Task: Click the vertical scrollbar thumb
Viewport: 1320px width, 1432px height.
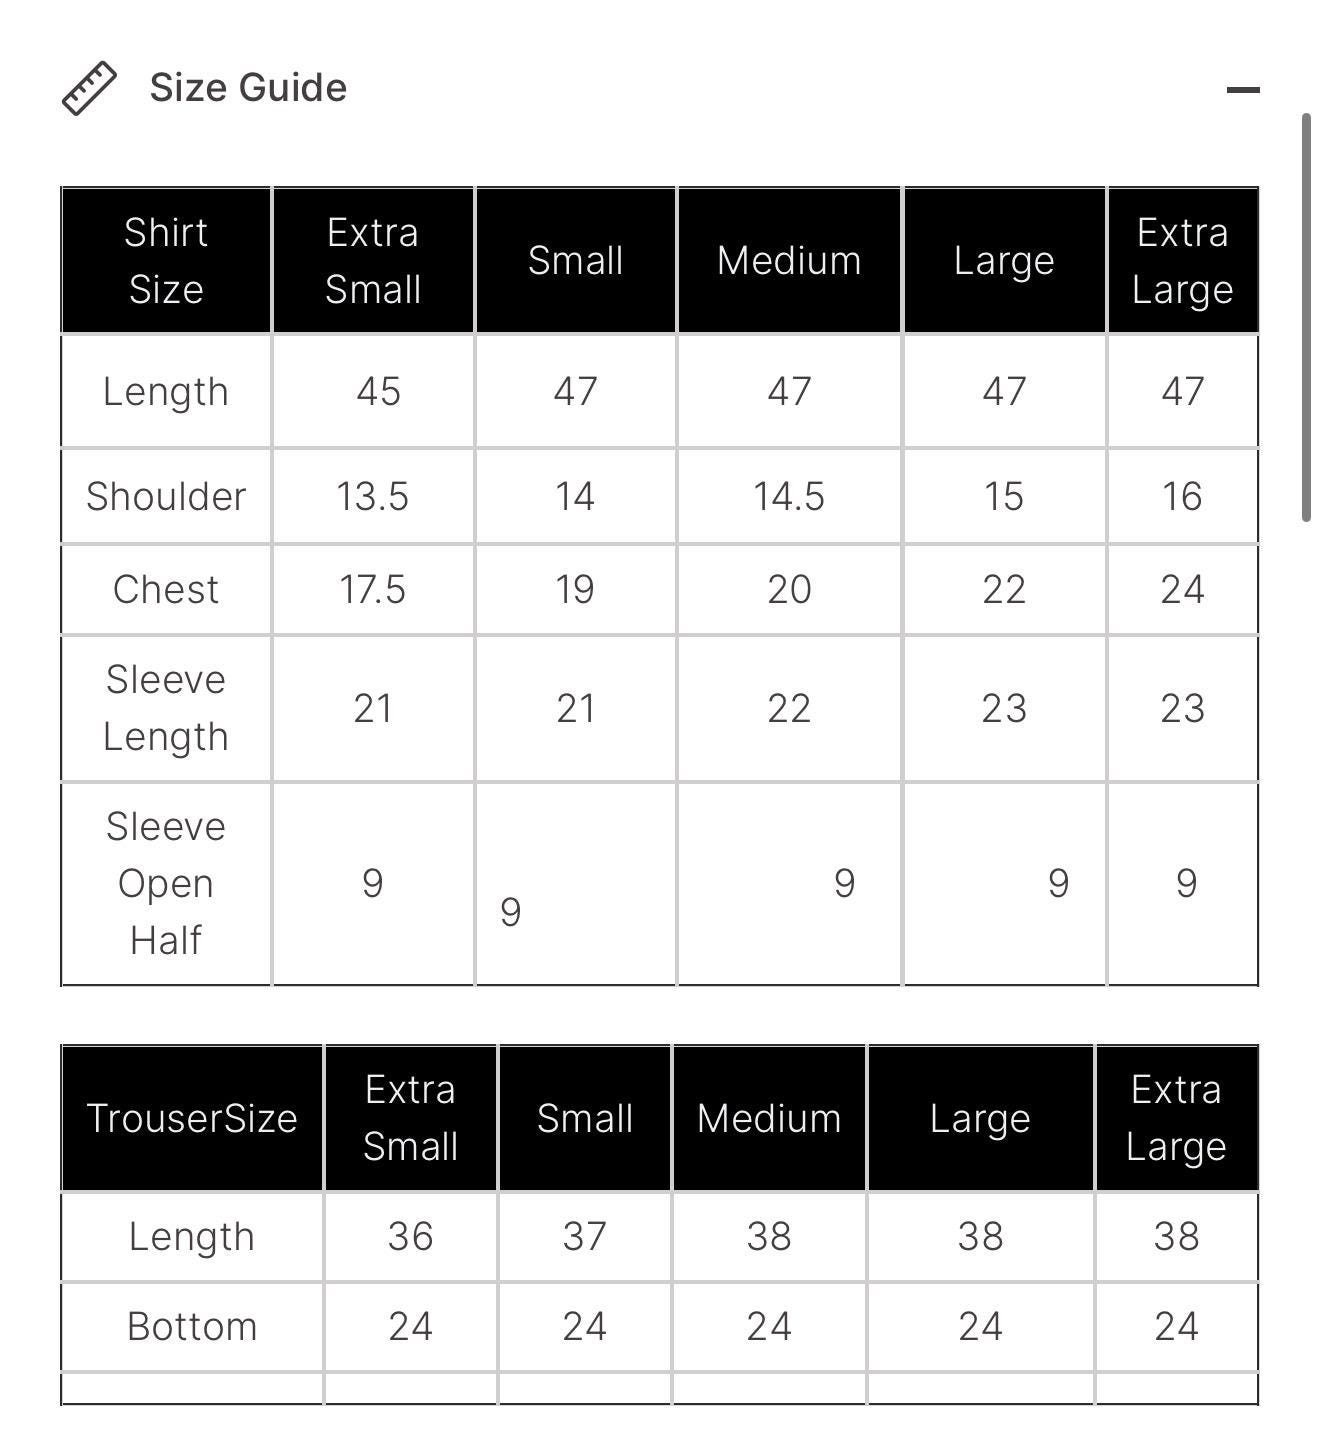Action: [1305, 318]
